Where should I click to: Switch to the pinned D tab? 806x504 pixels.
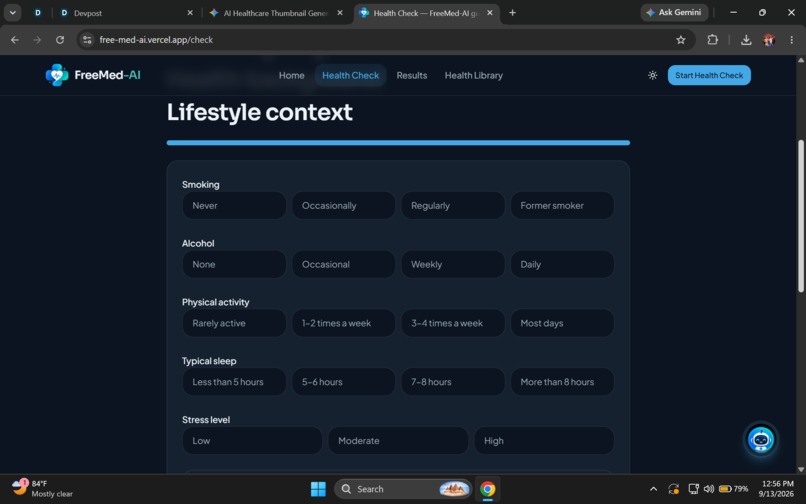tap(38, 13)
